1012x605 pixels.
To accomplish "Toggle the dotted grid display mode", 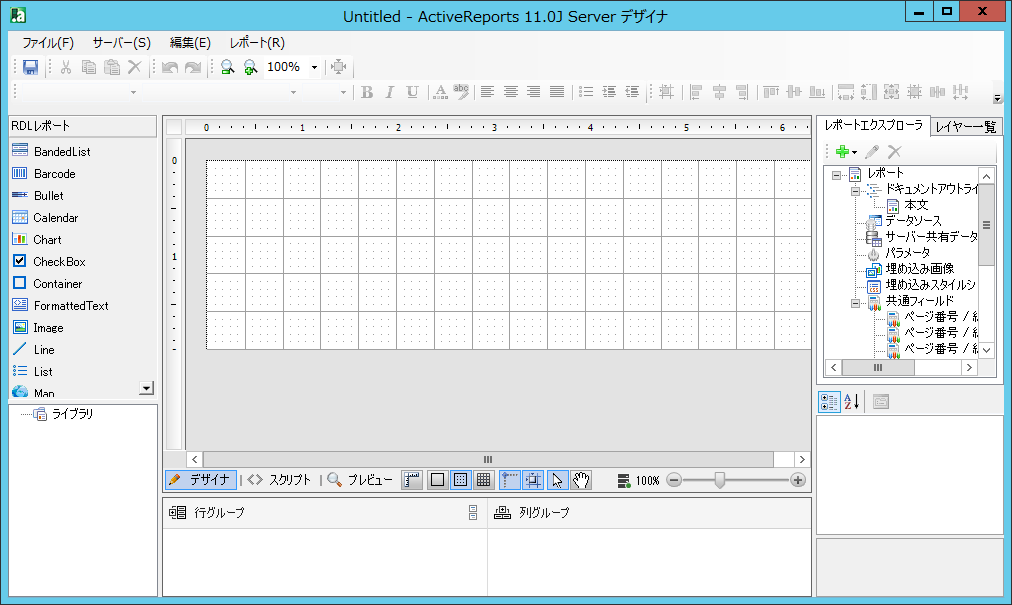I will (460, 480).
